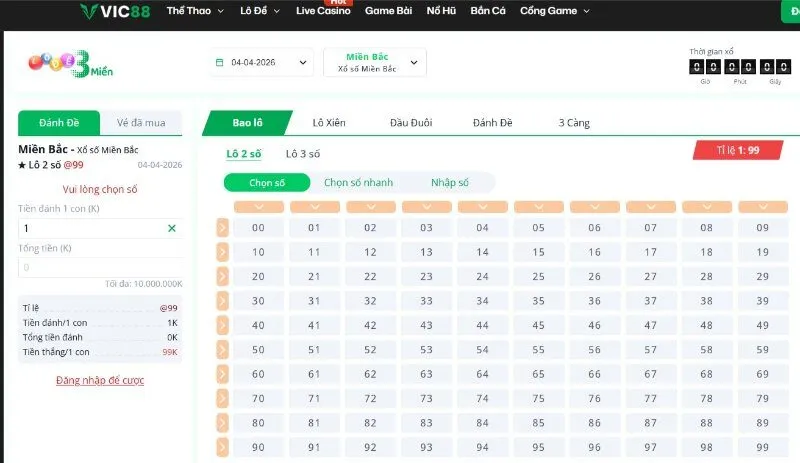
Task: Choose the Lô 3 số sub-tab
Action: coord(303,154)
